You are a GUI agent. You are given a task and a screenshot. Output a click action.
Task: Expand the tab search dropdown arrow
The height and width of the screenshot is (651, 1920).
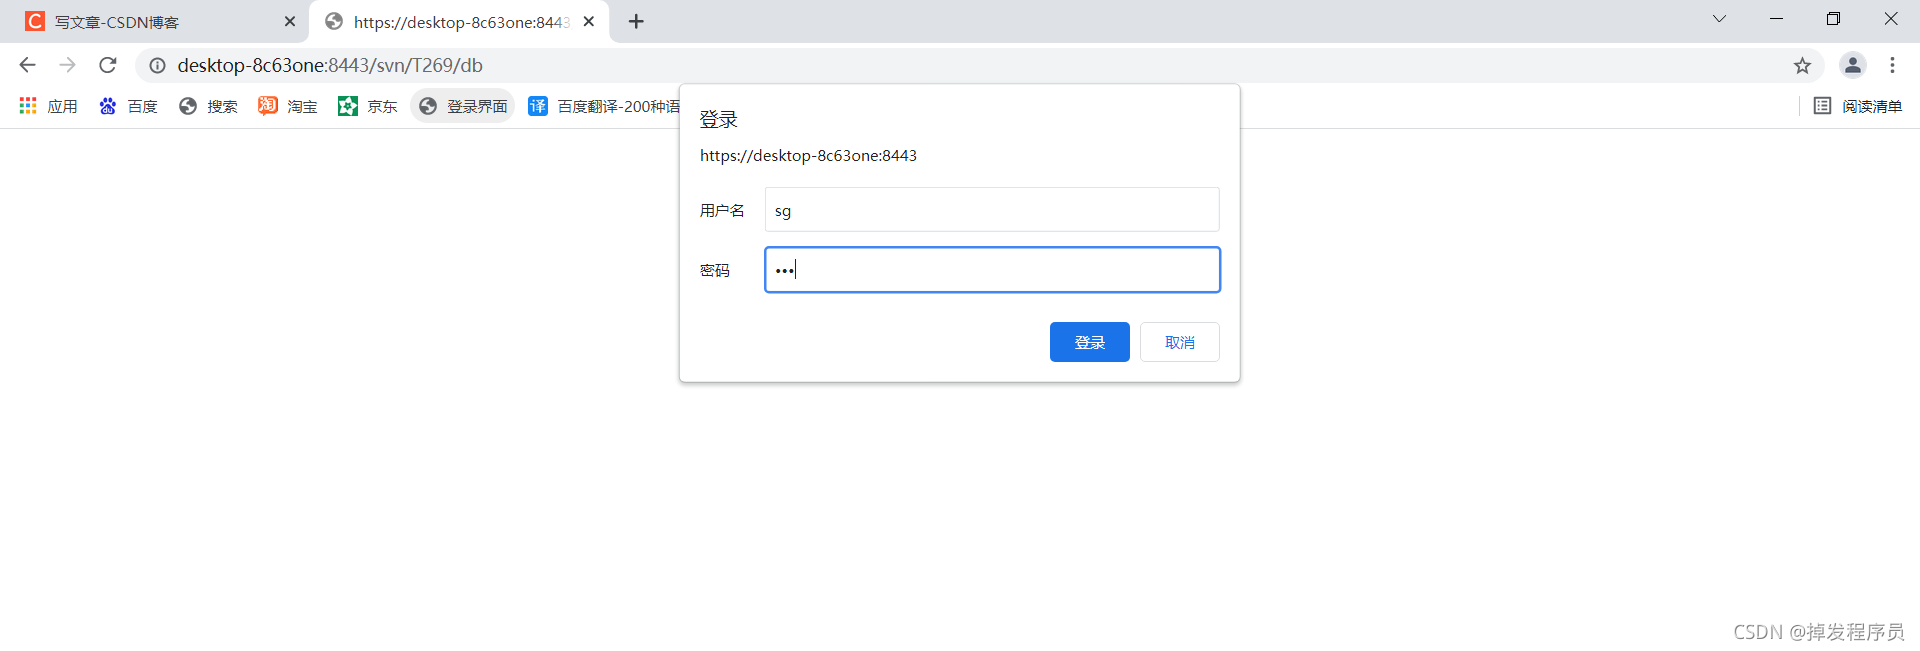pos(1719,19)
